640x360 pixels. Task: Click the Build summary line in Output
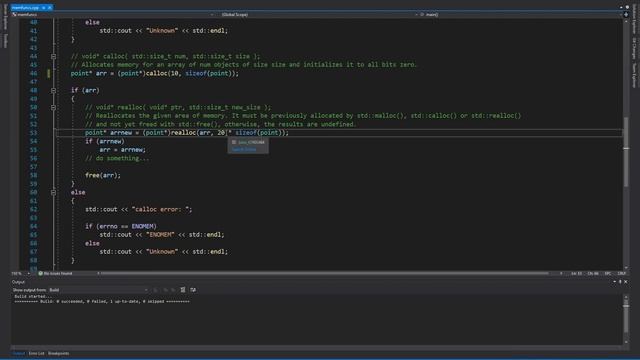click(102, 302)
